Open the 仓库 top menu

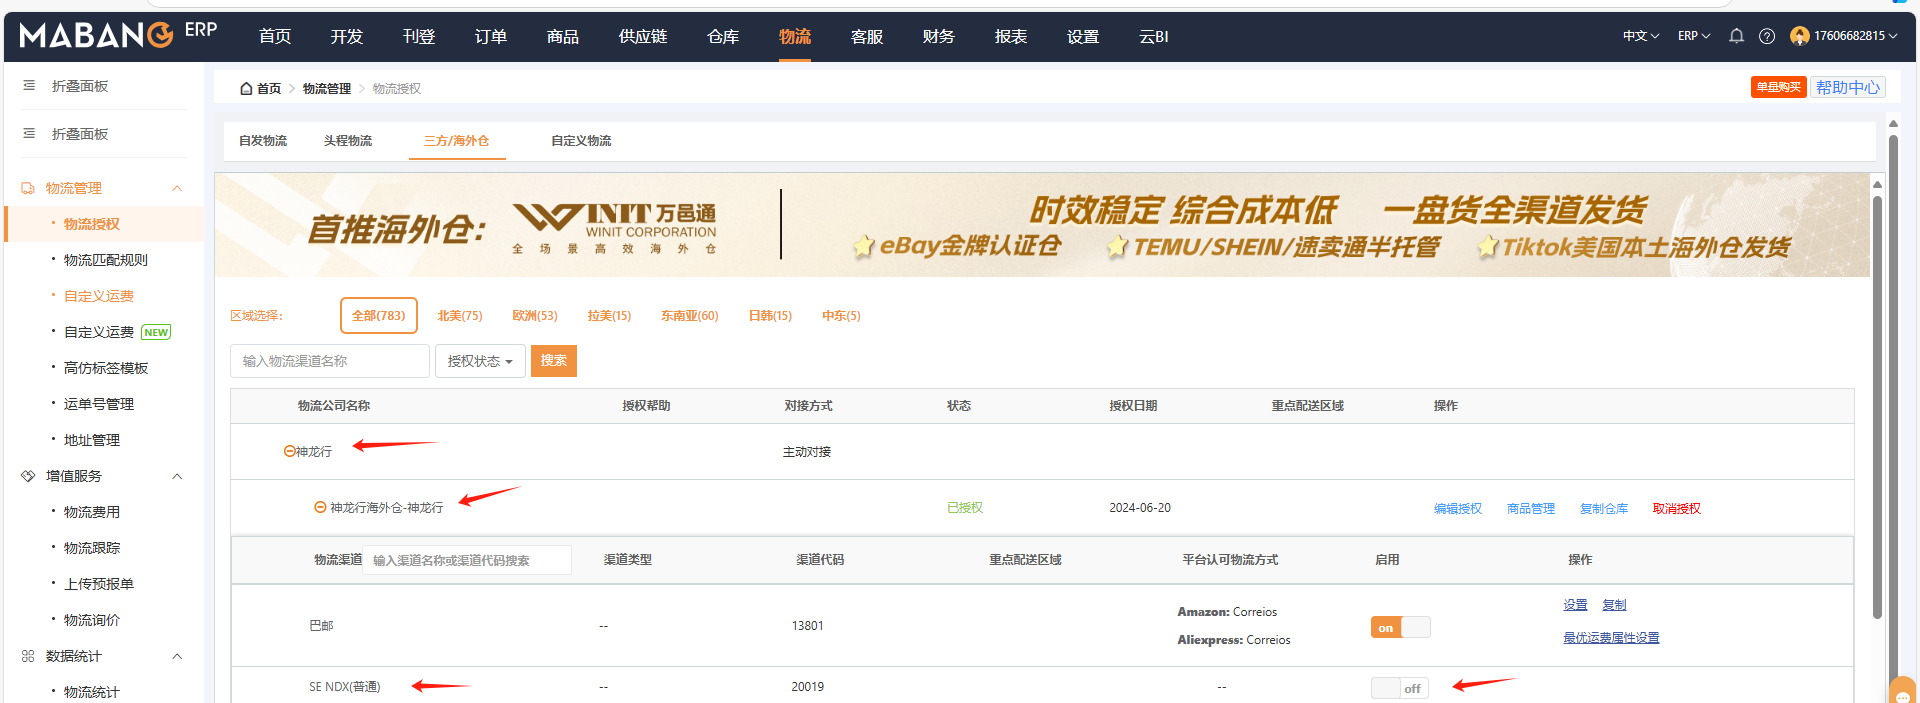pos(723,37)
